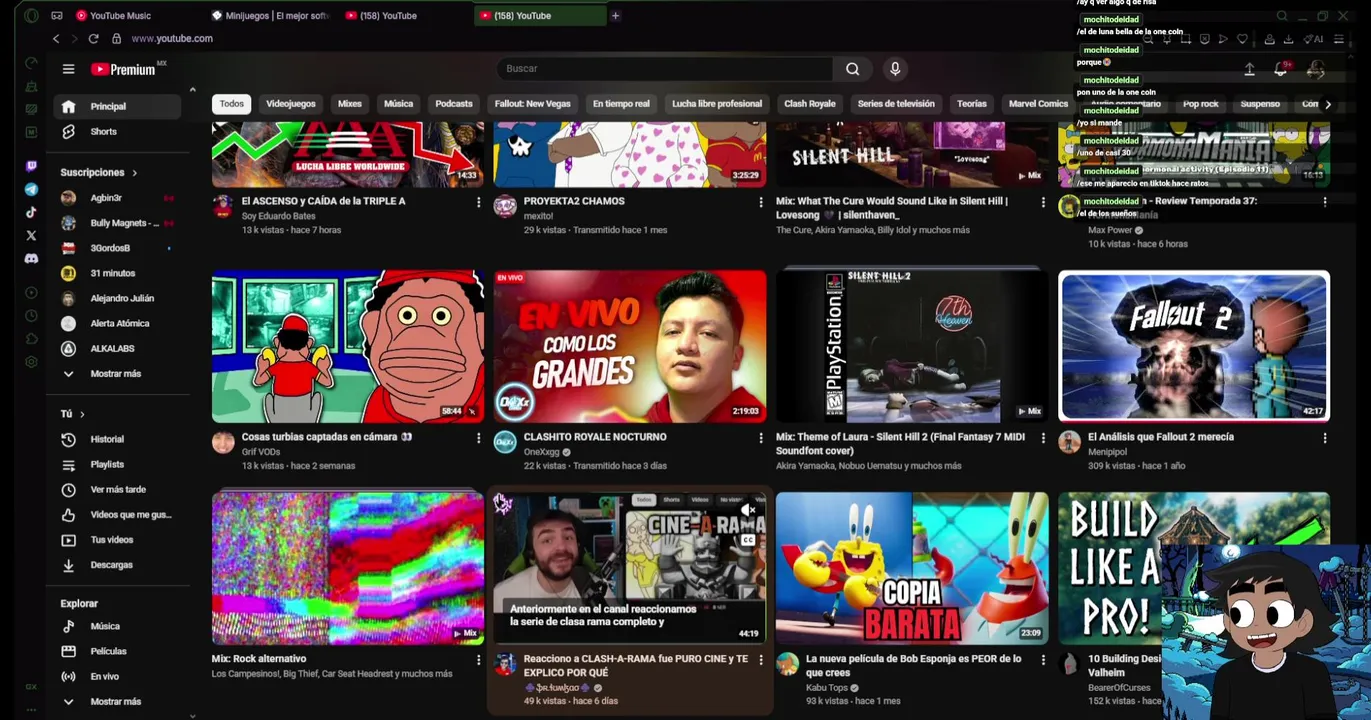Open Telegram in the browser sidebar
Screen dimensions: 1371x720
click(31, 189)
